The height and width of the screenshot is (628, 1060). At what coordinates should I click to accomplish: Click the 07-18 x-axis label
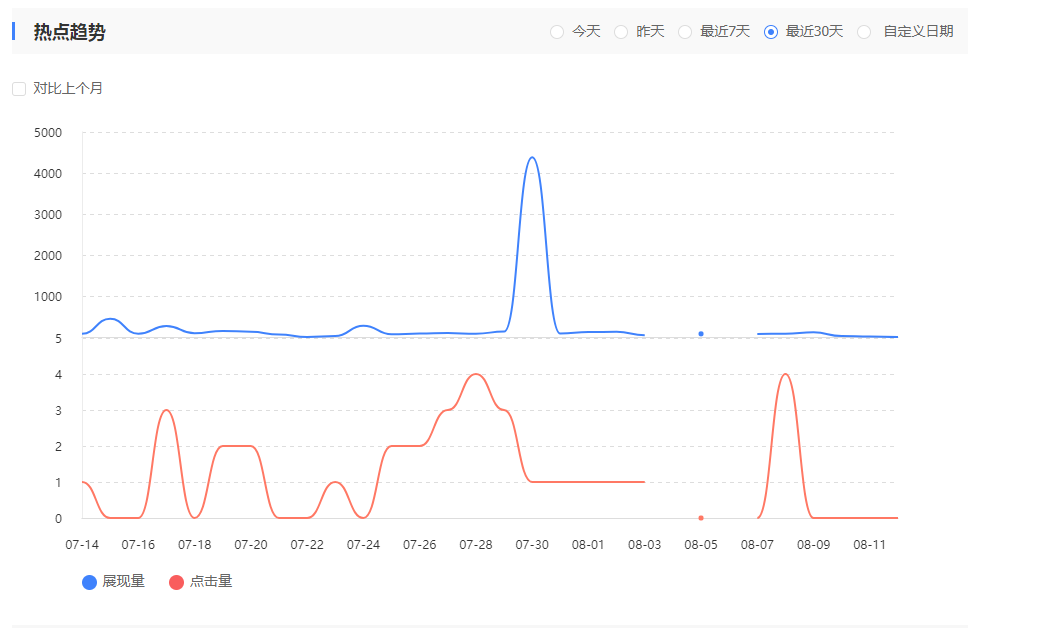click(195, 545)
